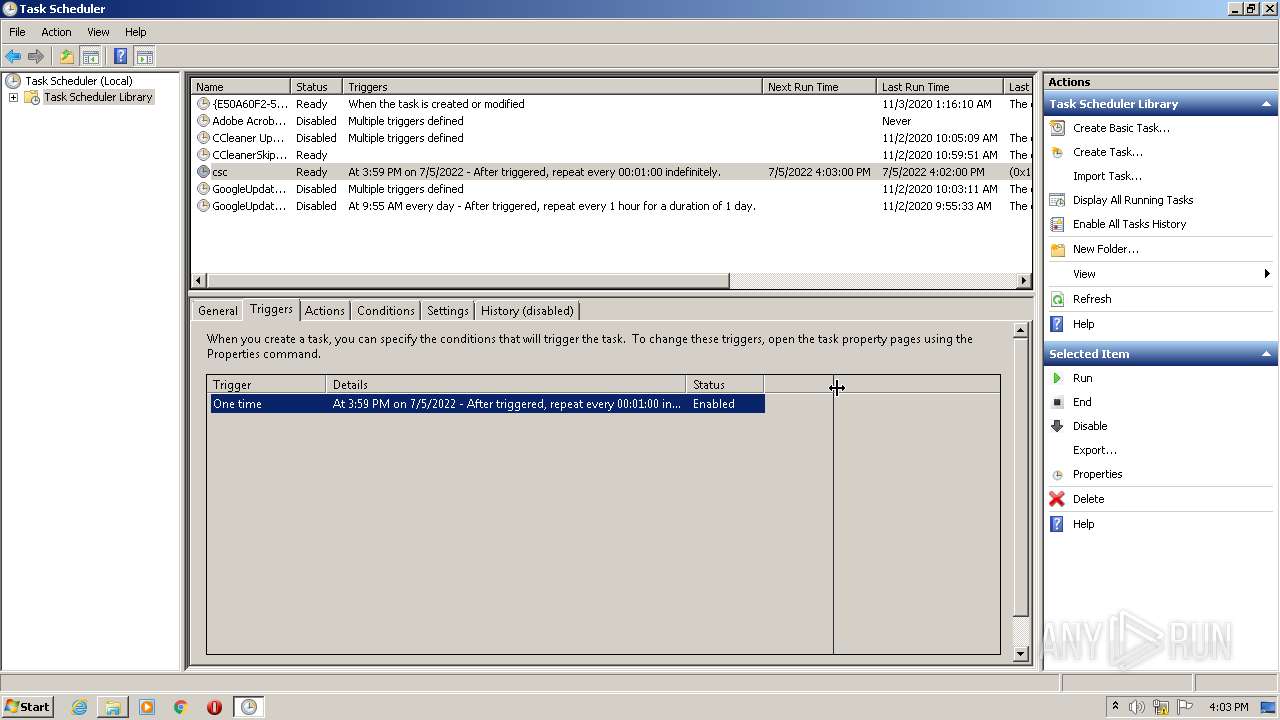This screenshot has width=1280, height=720.
Task: Select the CCleaner Up... task row
Action: 610,138
